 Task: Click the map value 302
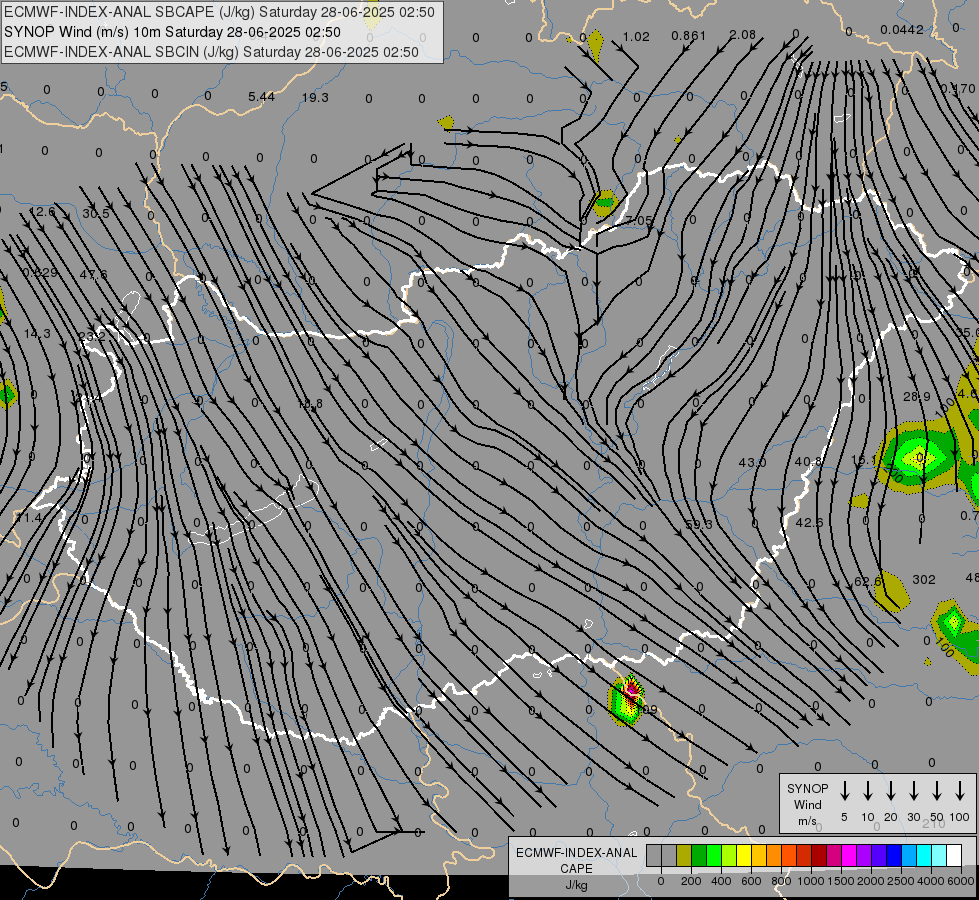(x=923, y=580)
